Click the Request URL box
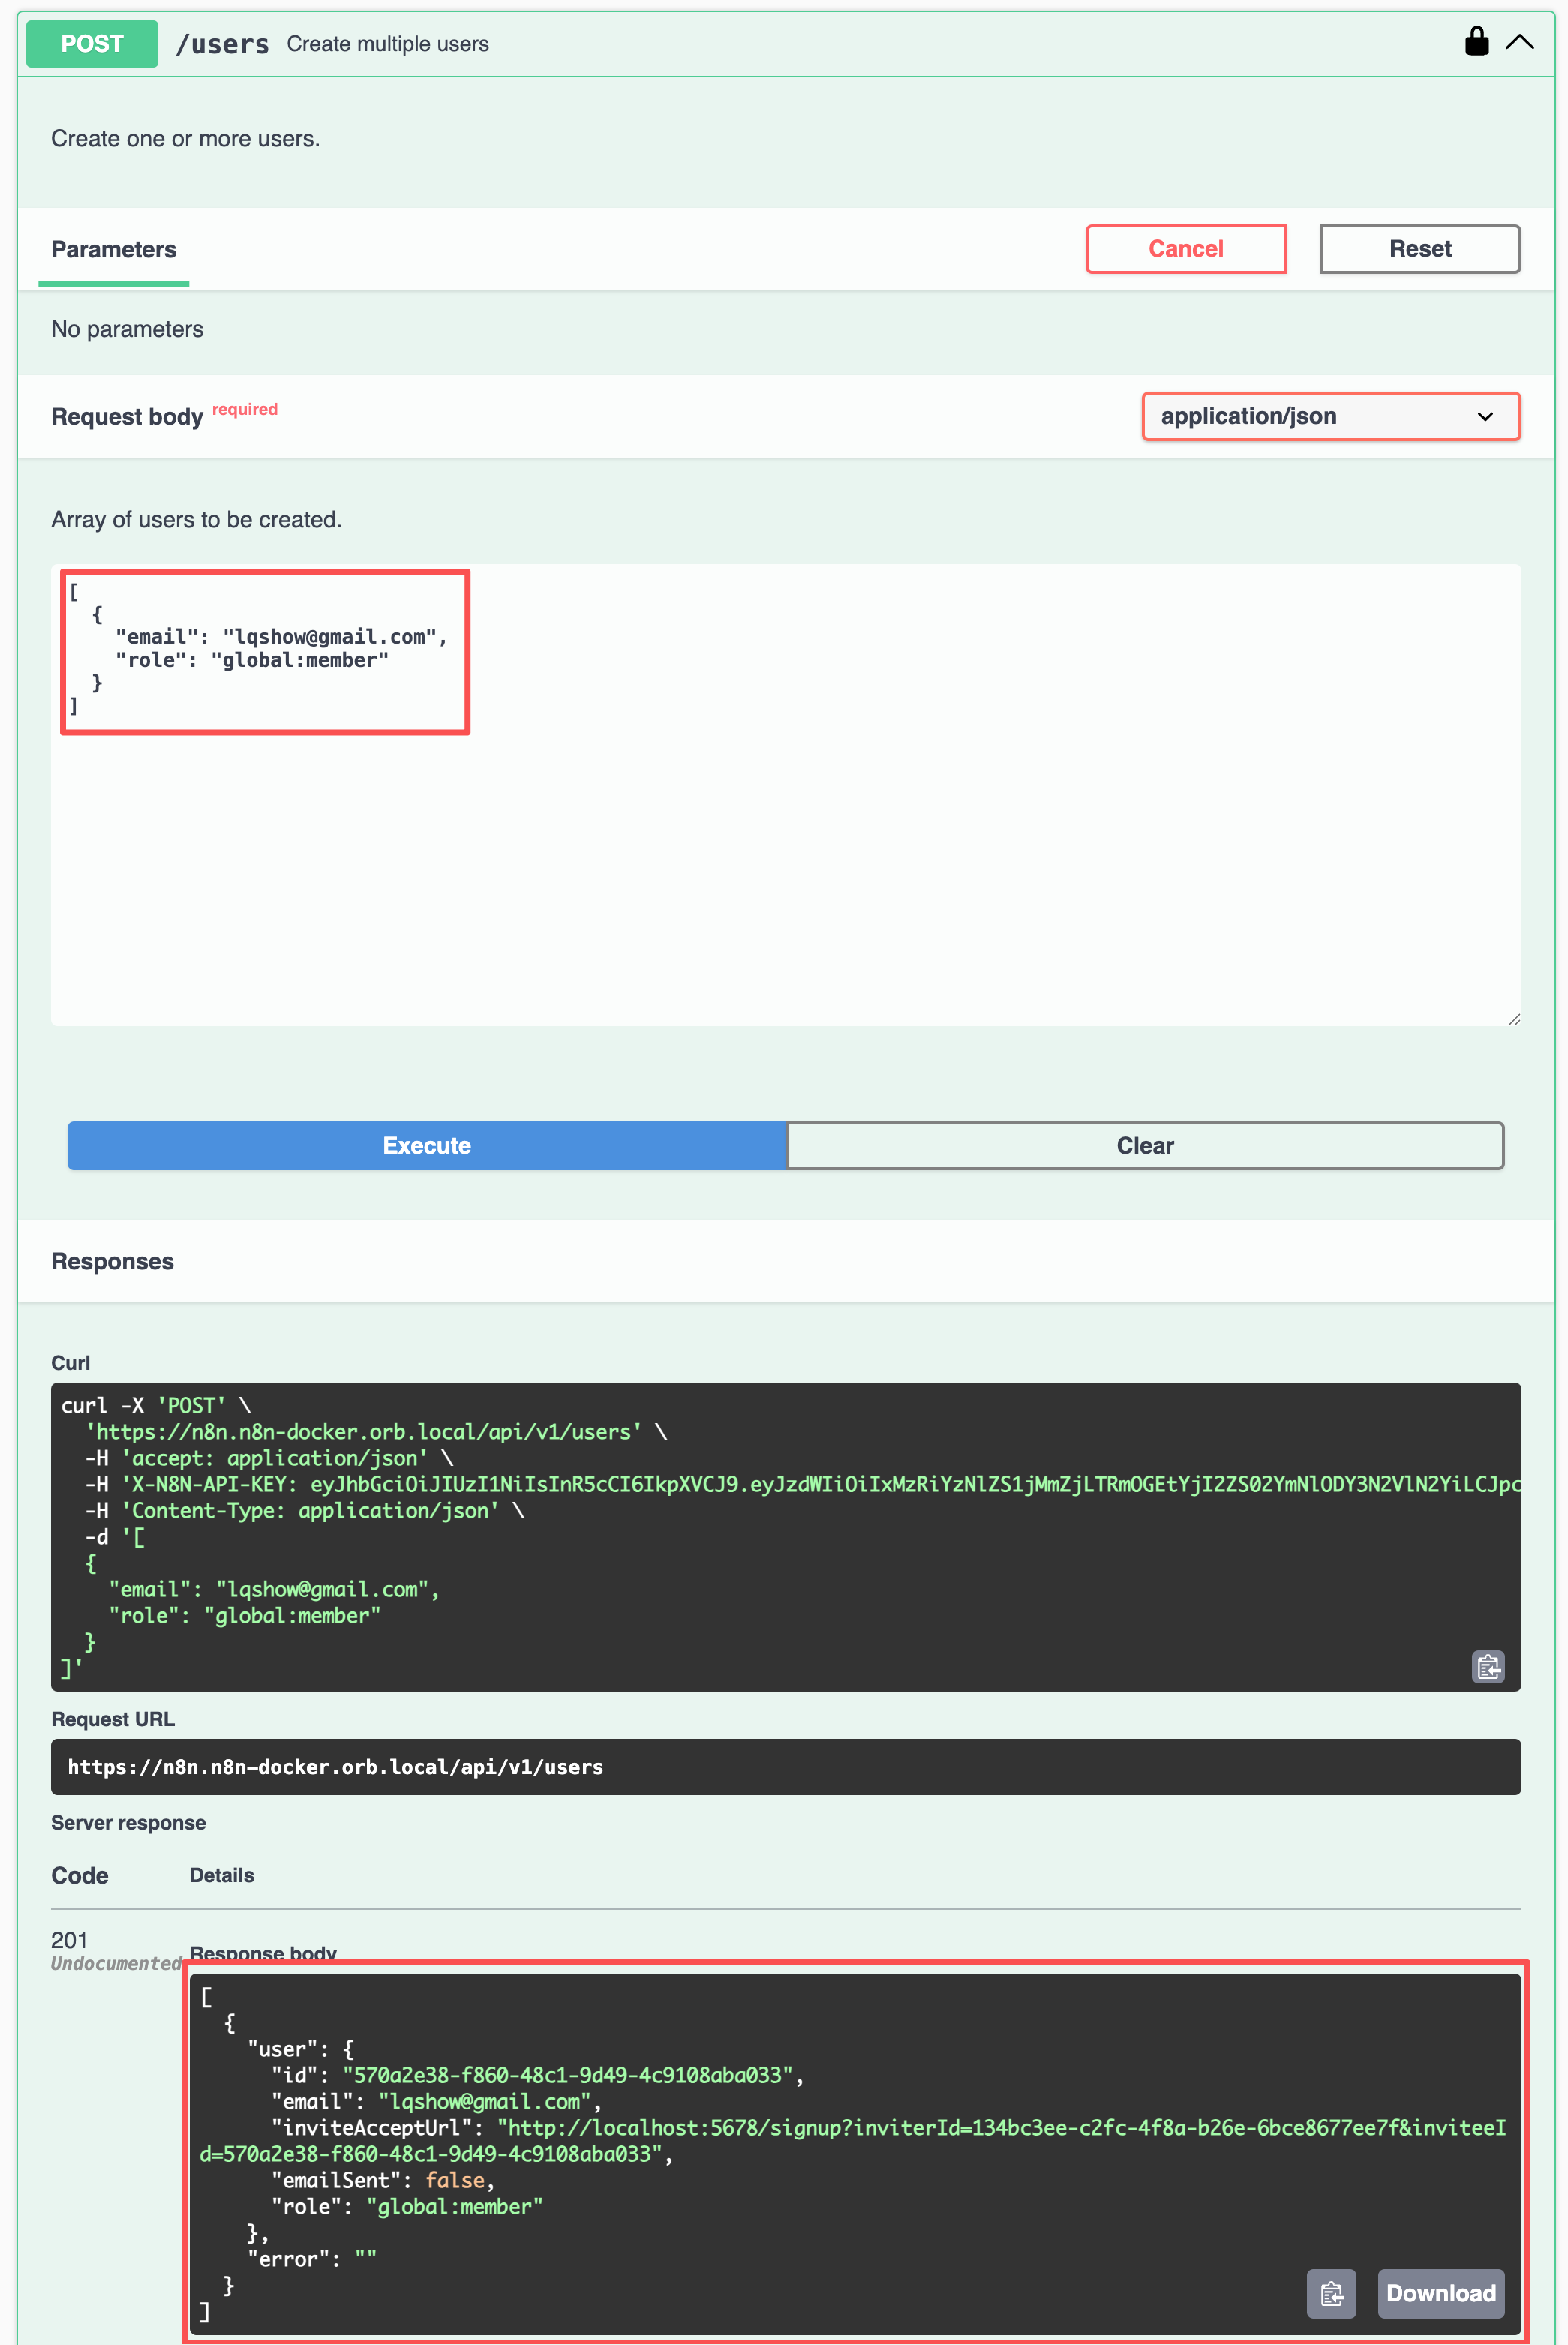Image resolution: width=1568 pixels, height=2345 pixels. point(785,1766)
